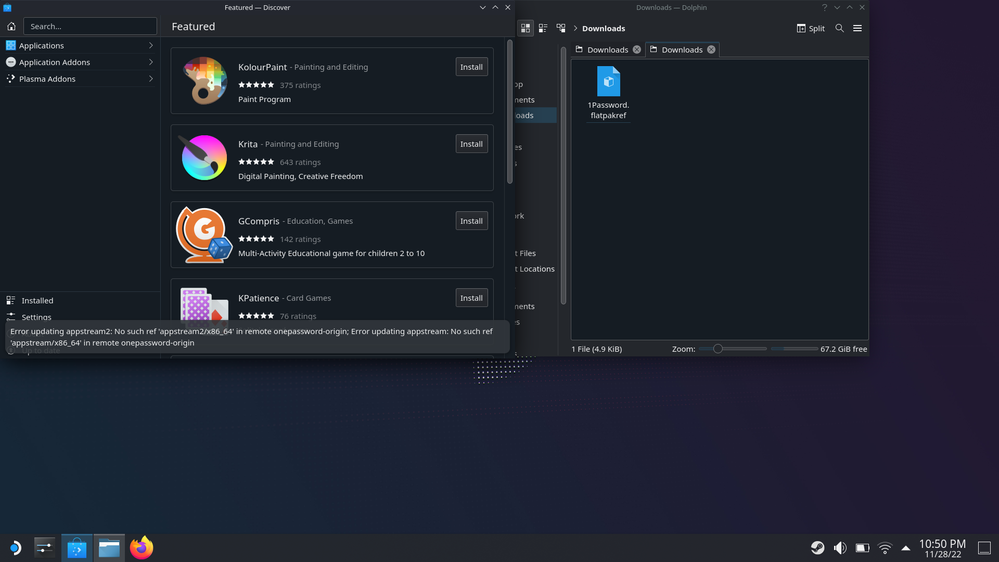The image size is (999, 562).
Task: Click the Discover home icon
Action: point(11,27)
